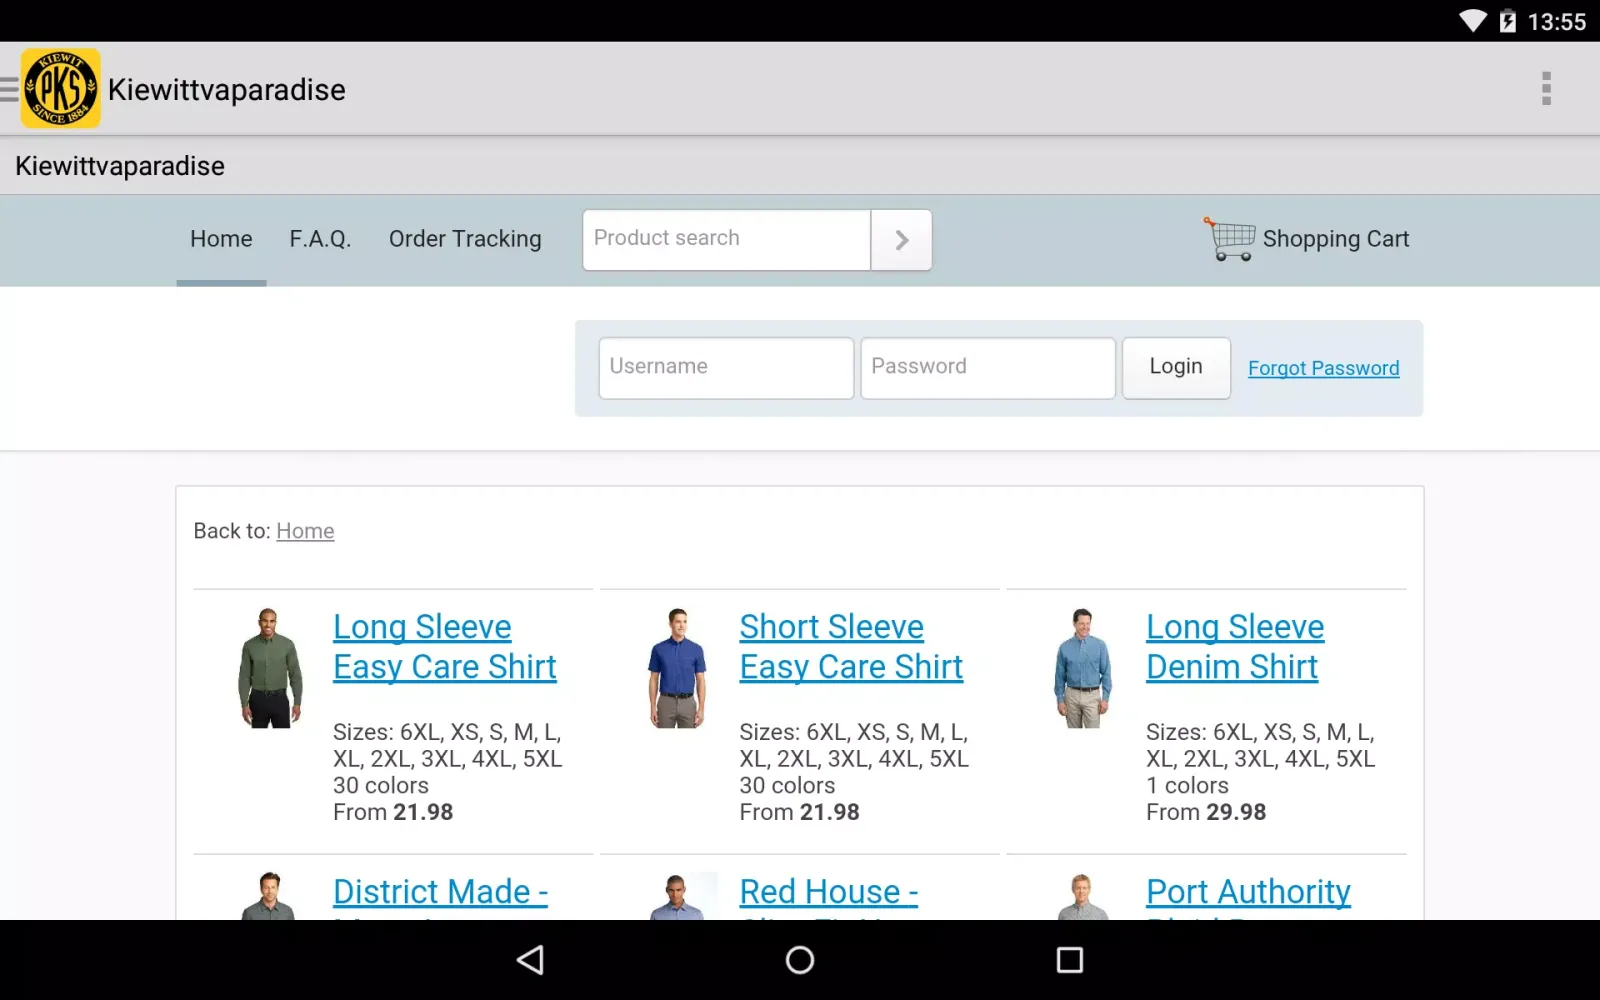
Task: Select the Home tab
Action: coord(221,239)
